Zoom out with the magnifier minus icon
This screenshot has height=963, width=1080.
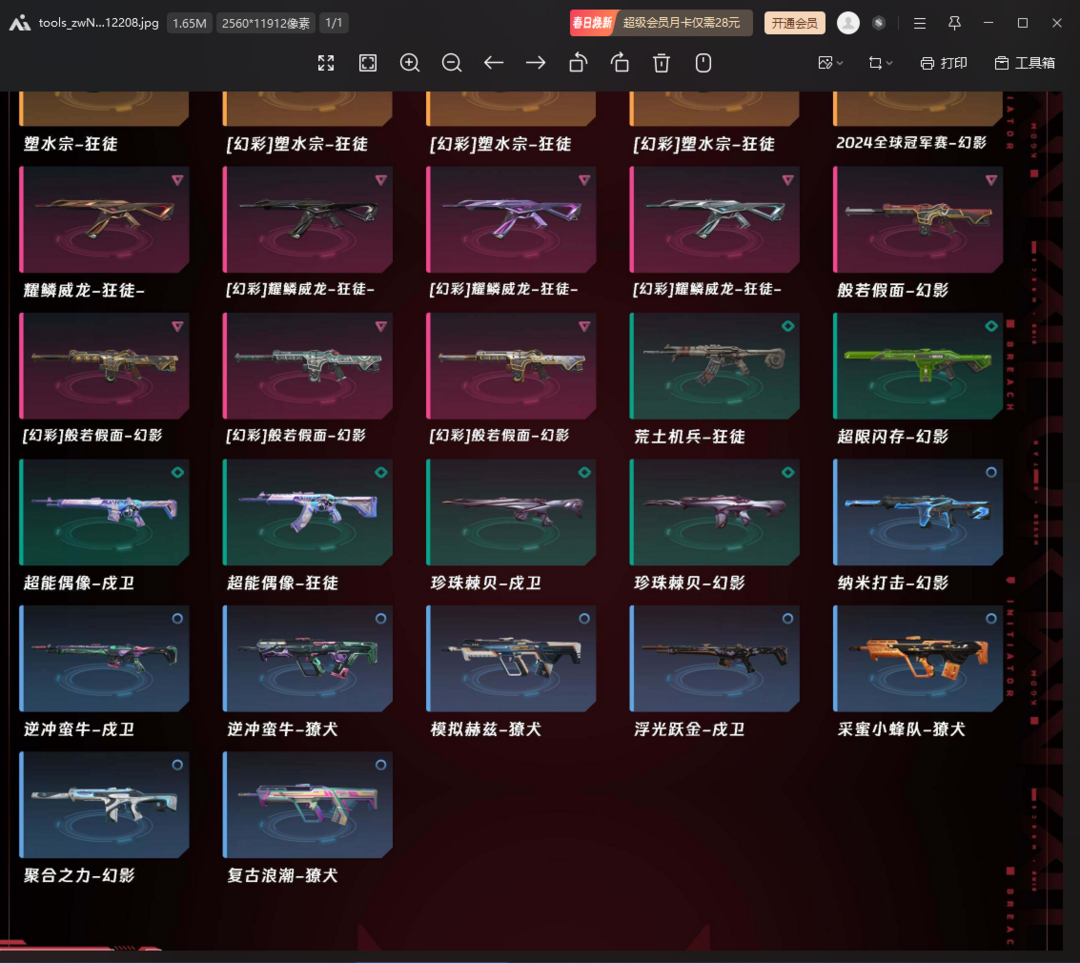click(452, 63)
